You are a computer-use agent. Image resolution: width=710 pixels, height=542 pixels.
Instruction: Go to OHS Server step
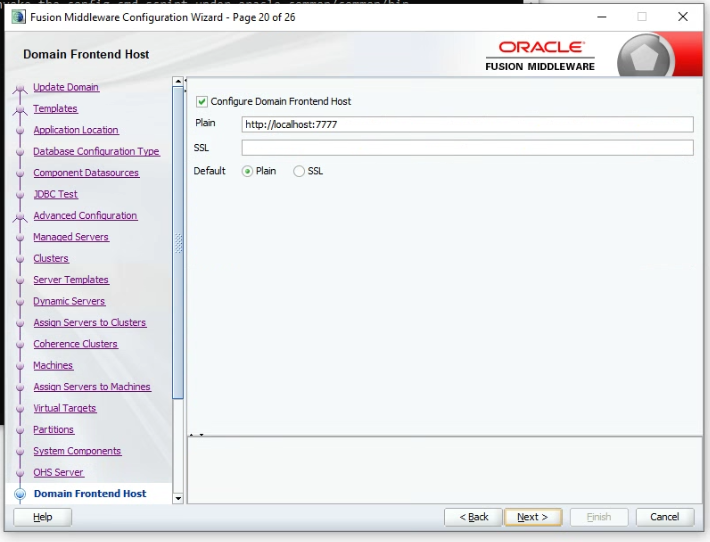pos(58,472)
